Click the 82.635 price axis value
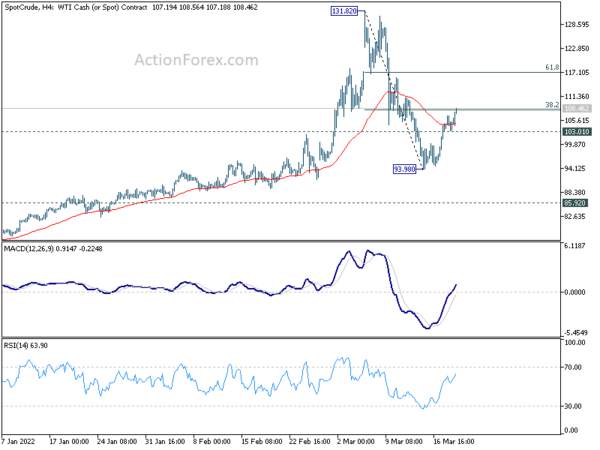This screenshot has width=600, height=450. coord(575,217)
